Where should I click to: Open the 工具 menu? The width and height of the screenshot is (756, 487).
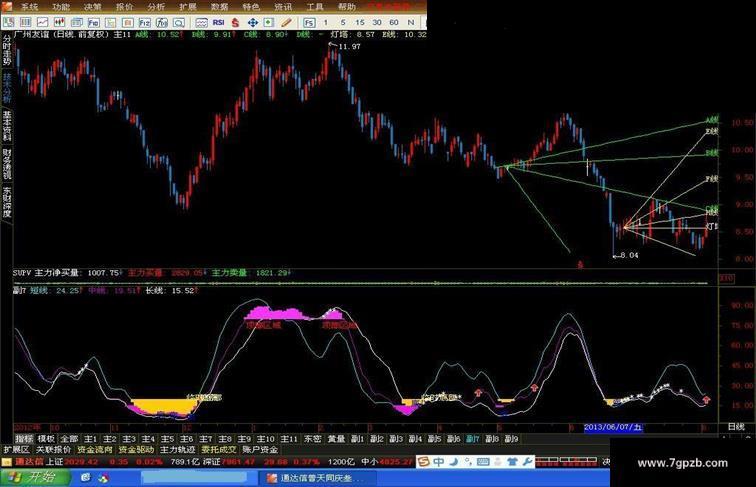(x=315, y=7)
